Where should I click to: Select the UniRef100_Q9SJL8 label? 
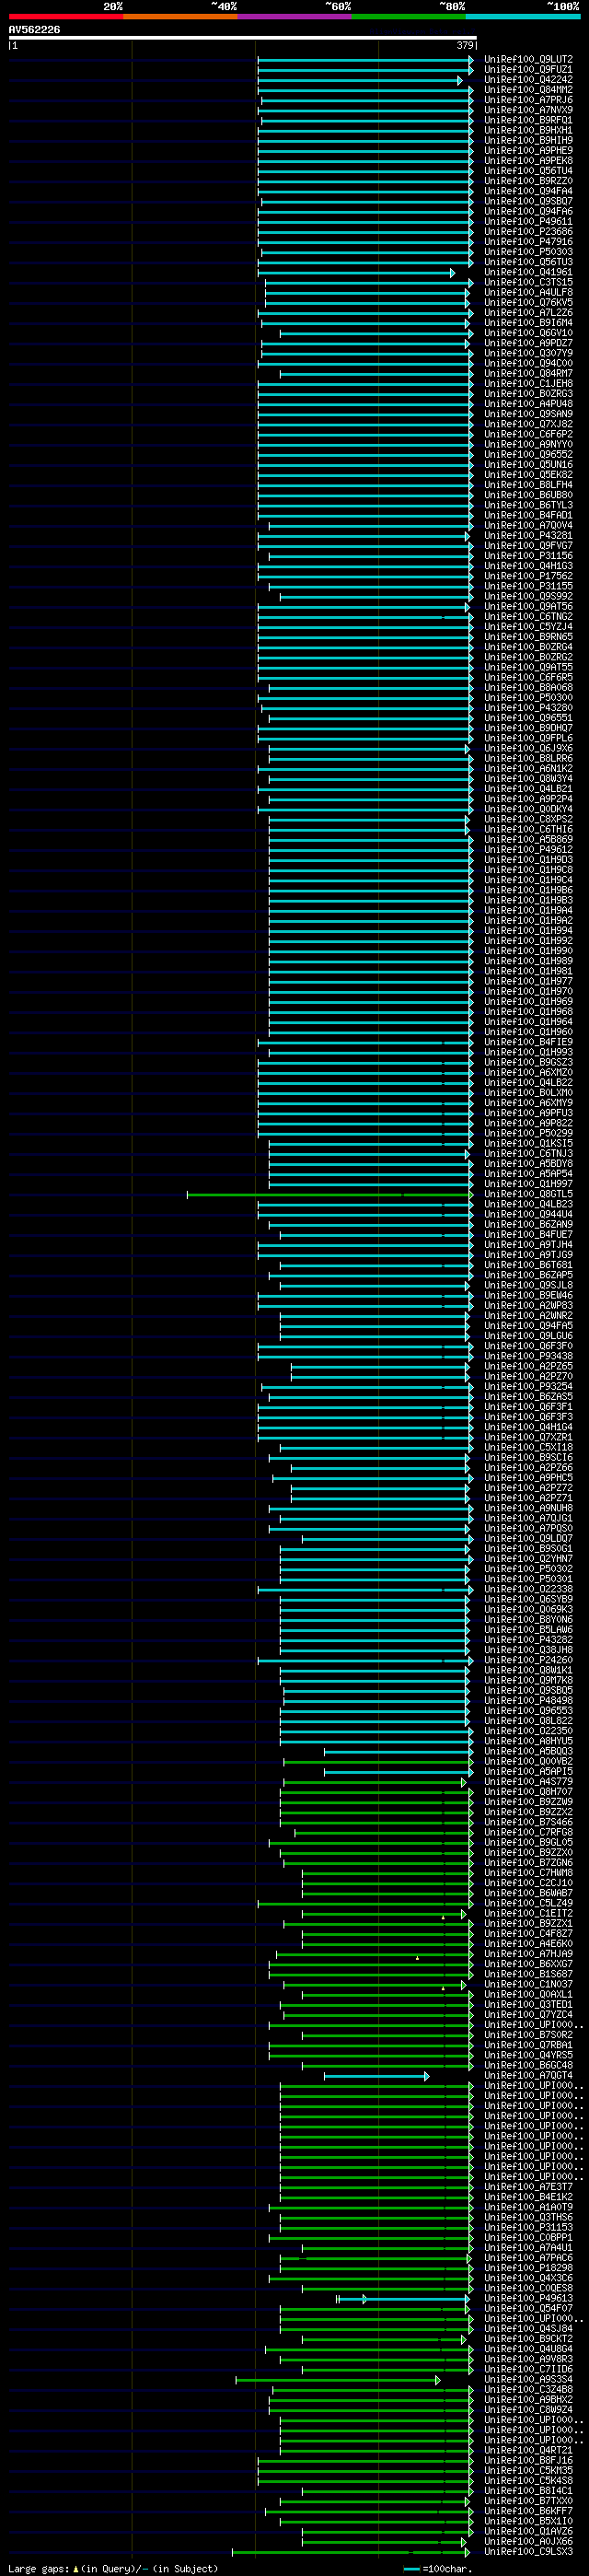[529, 1285]
